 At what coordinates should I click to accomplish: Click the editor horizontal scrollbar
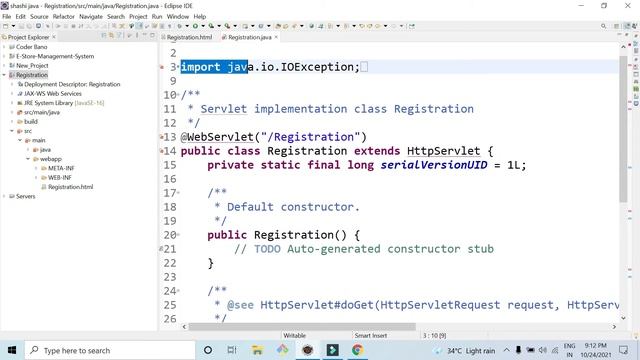click(302, 327)
